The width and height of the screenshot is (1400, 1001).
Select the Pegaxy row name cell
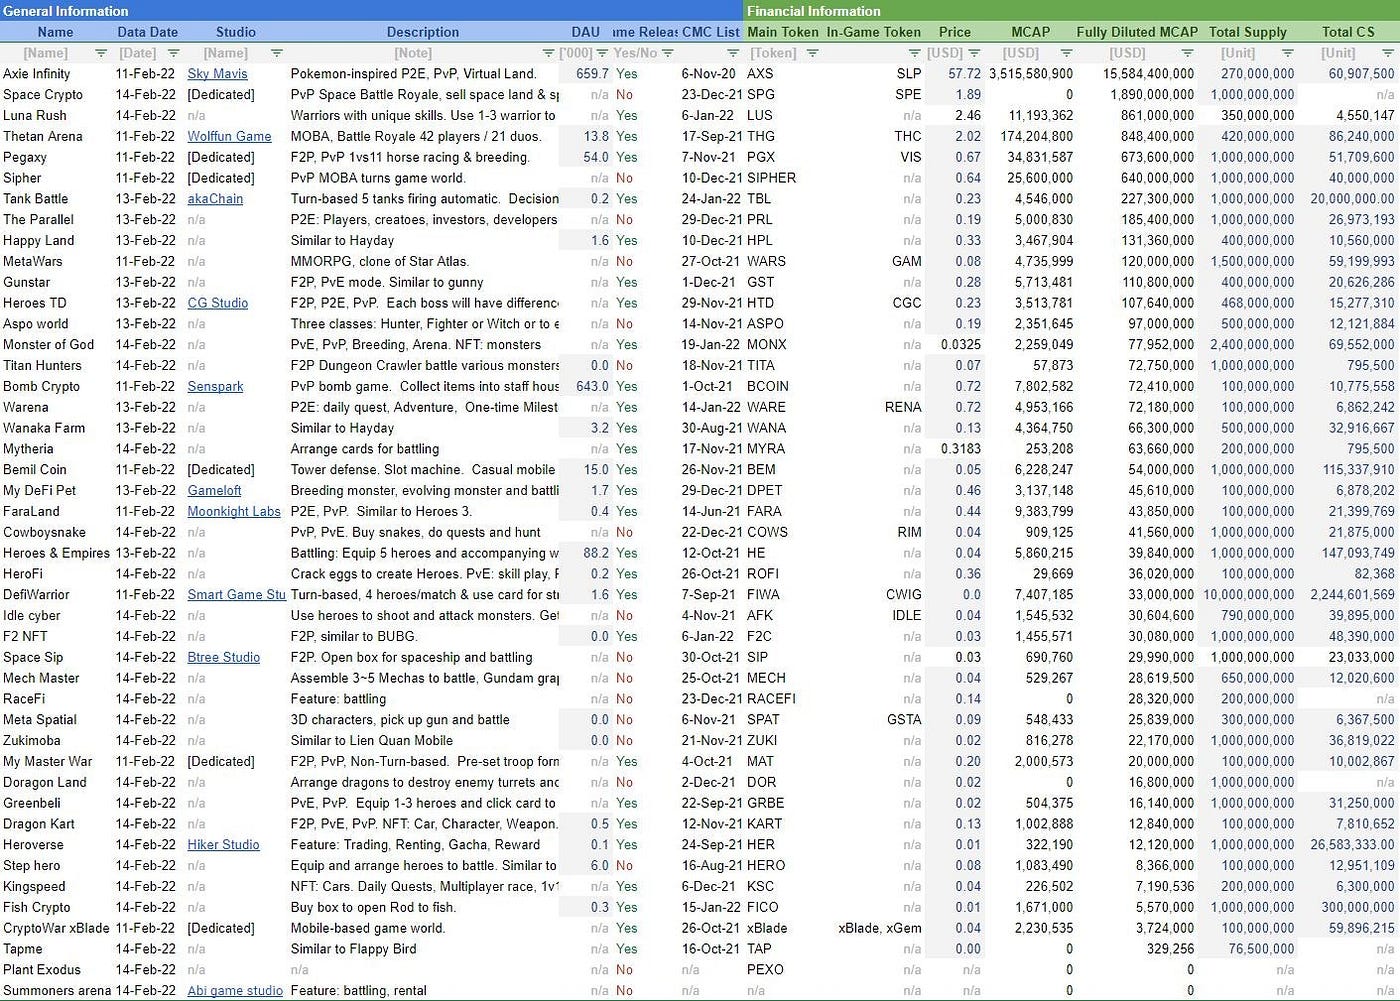25,157
